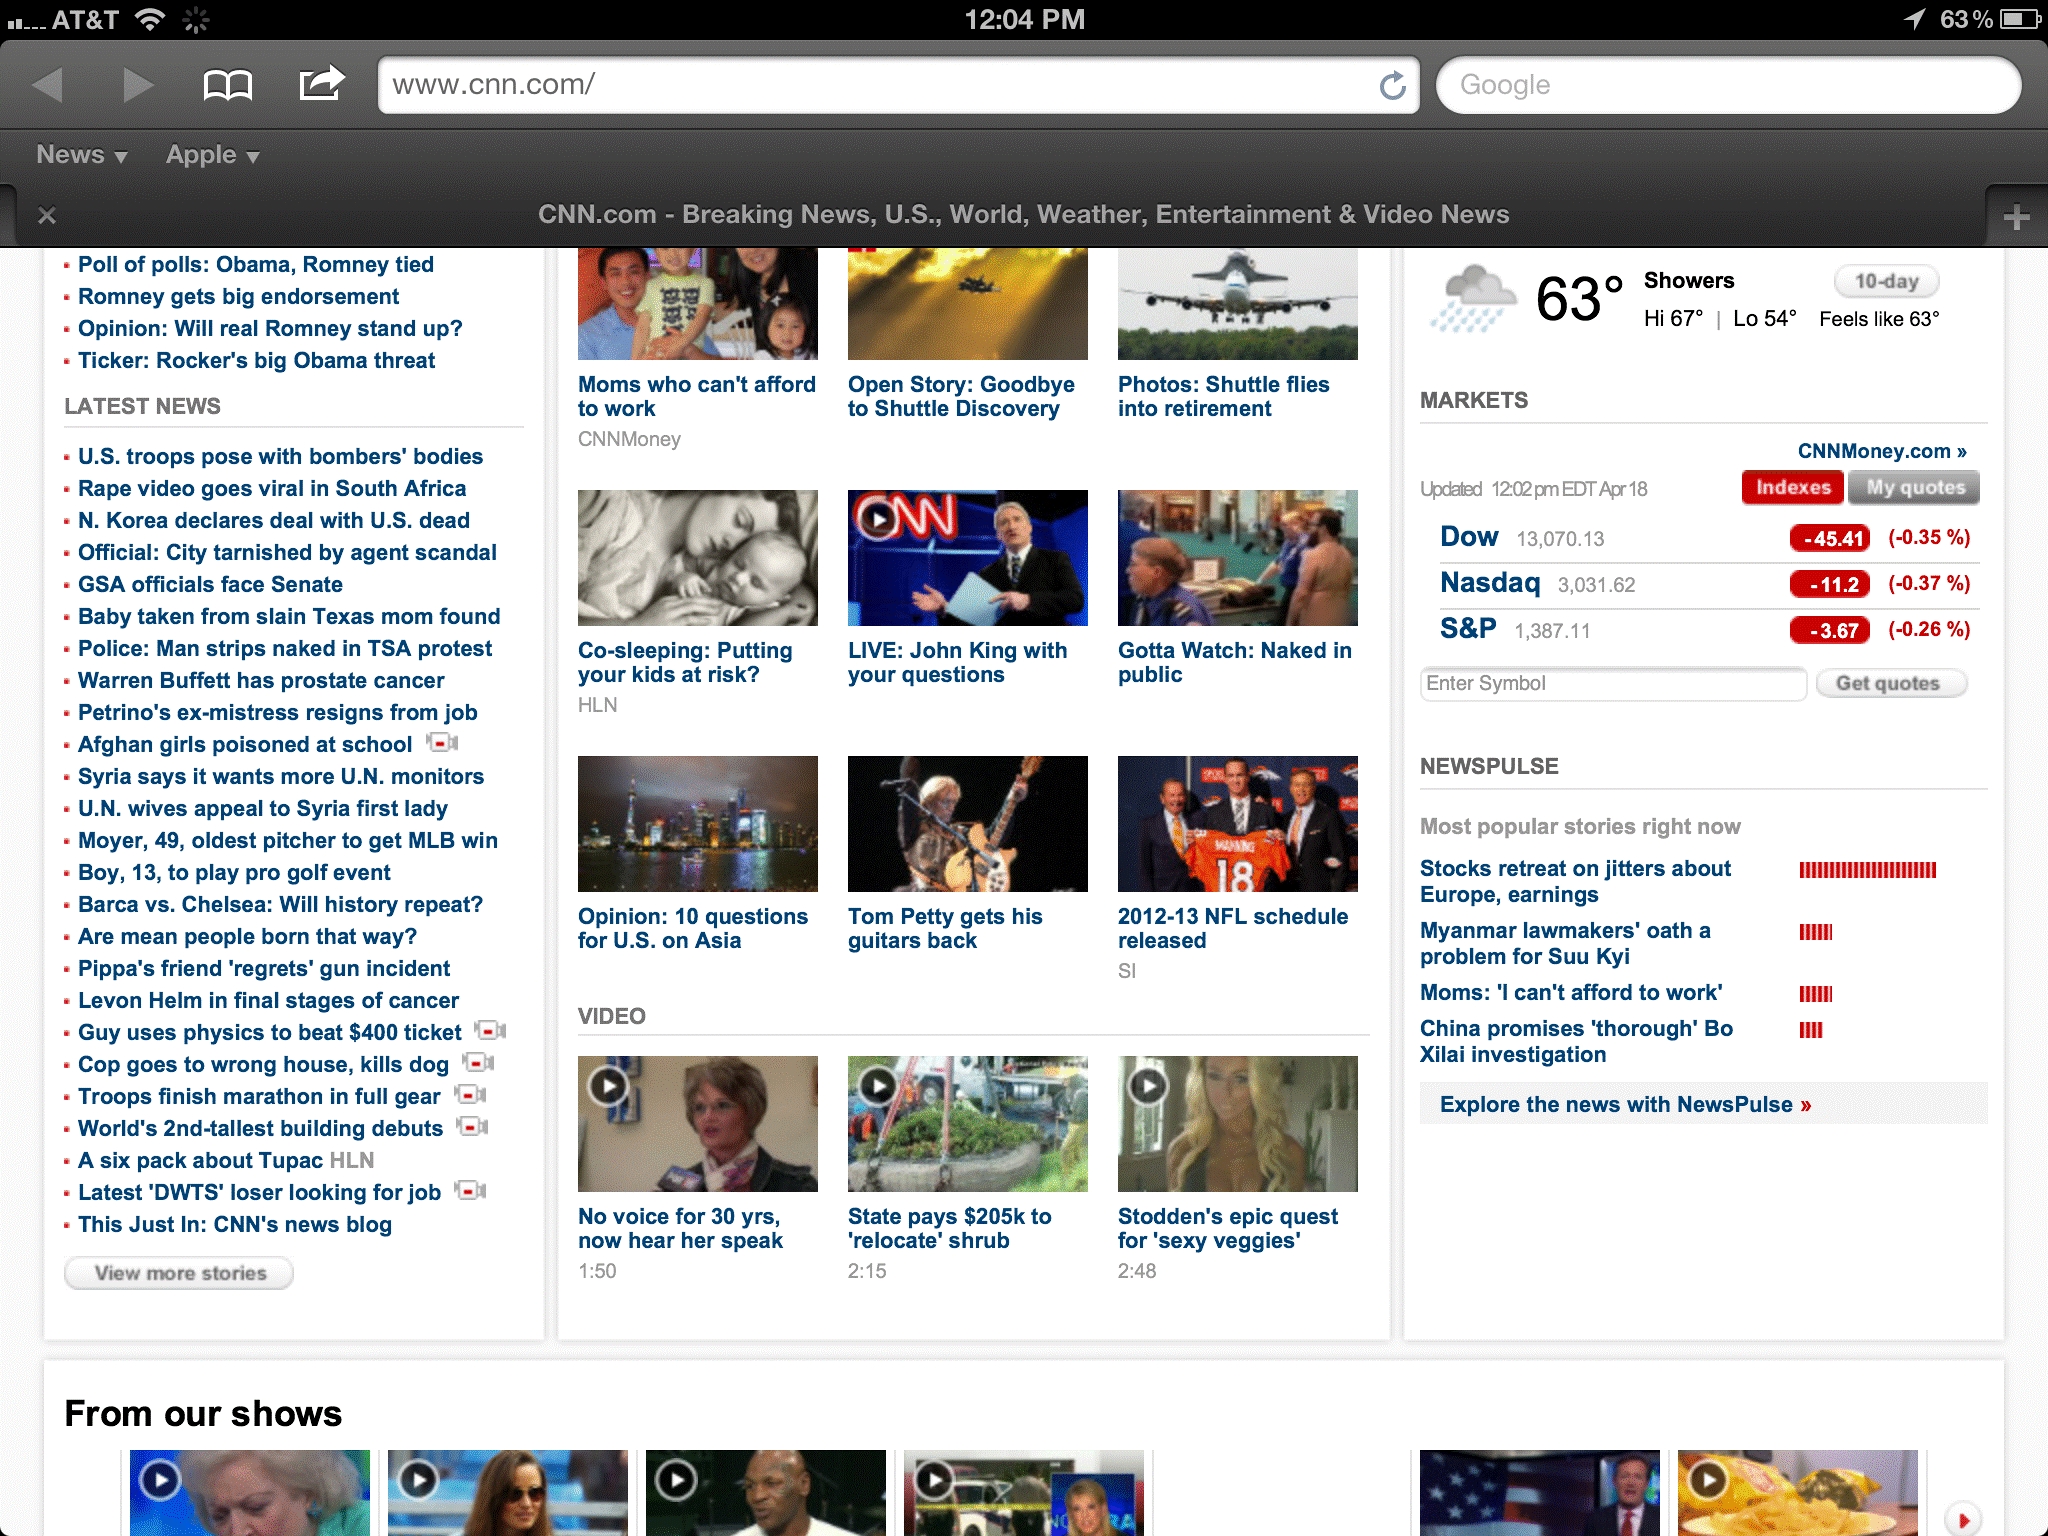Image resolution: width=2048 pixels, height=1536 pixels.
Task: Open 'Explore the news with NewsPulse'
Action: [1626, 1104]
